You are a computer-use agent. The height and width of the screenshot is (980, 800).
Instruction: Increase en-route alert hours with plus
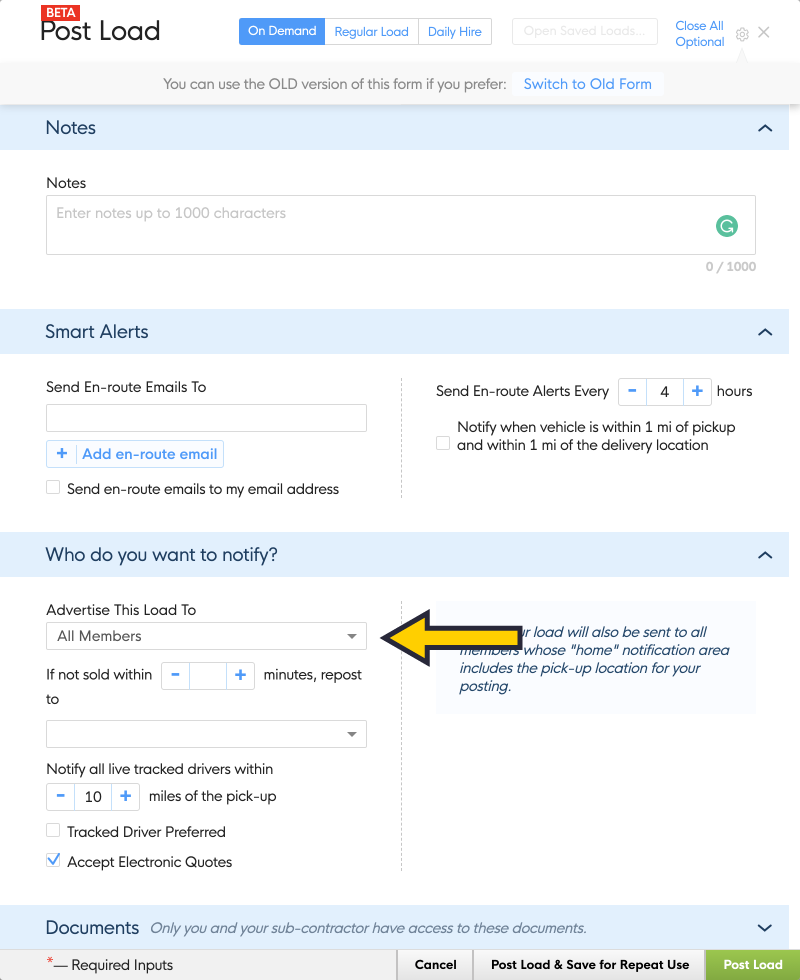coord(697,392)
